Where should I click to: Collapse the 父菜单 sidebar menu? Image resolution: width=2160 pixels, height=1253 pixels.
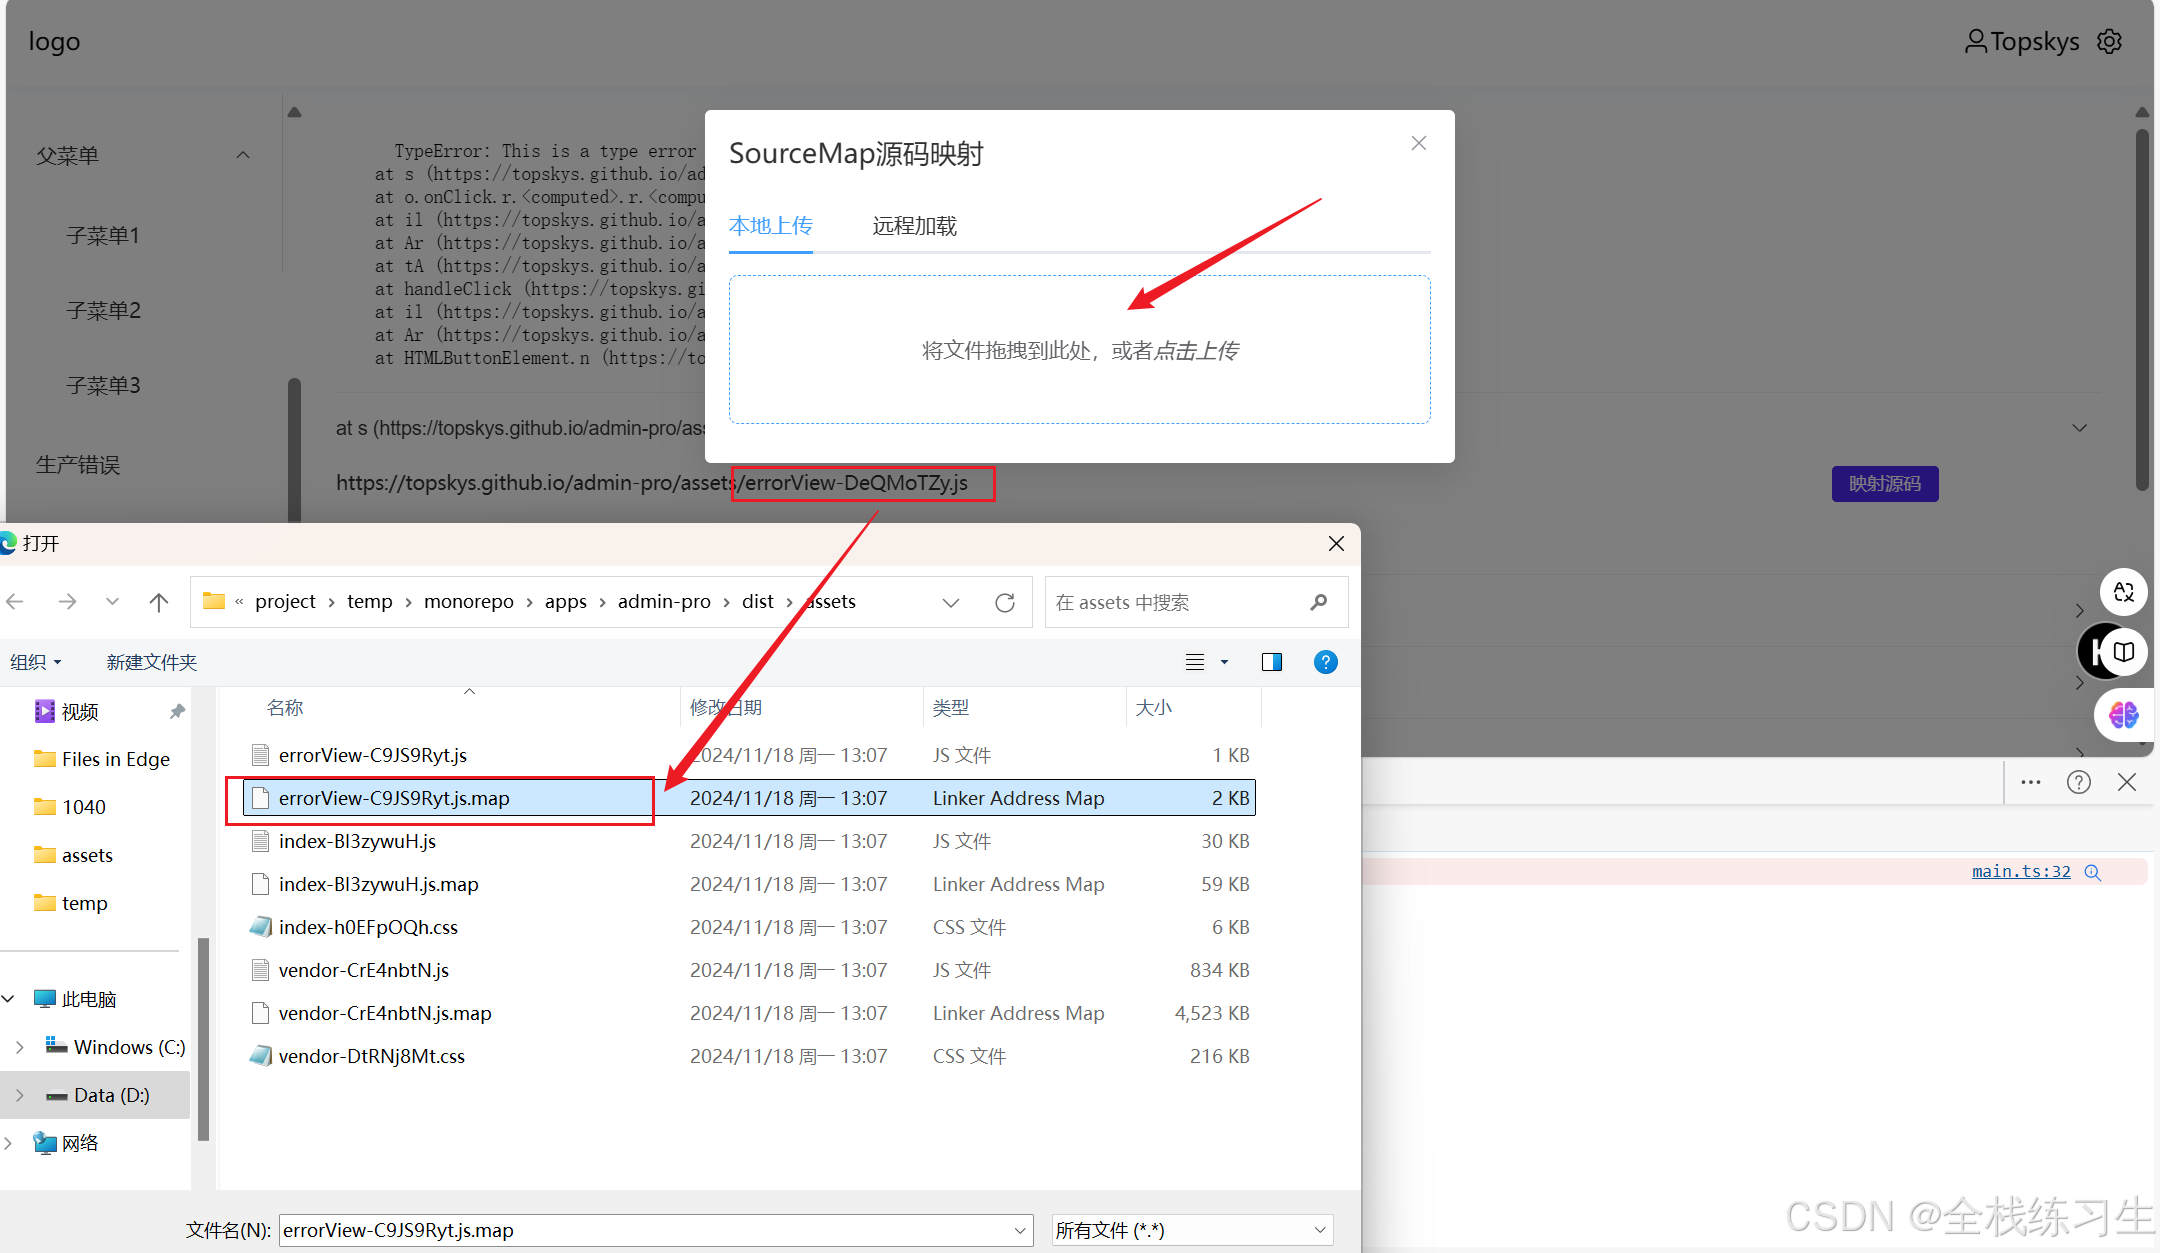coord(243,155)
